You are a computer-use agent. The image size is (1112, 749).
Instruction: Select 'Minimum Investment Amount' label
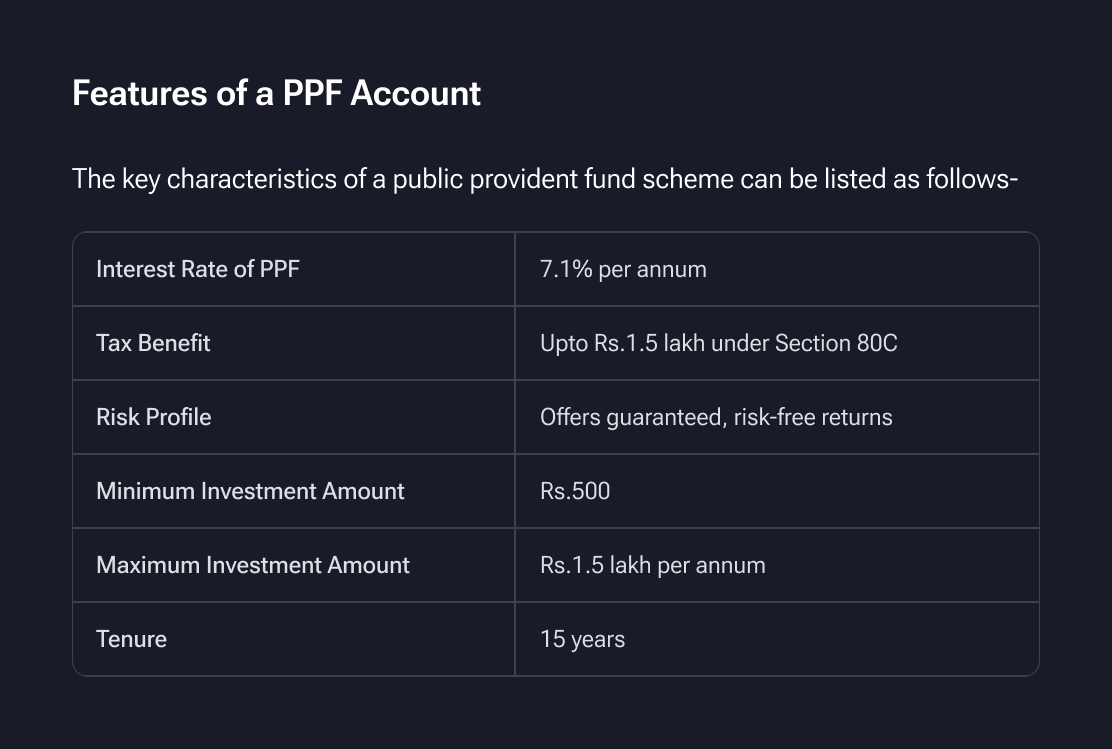(x=250, y=491)
